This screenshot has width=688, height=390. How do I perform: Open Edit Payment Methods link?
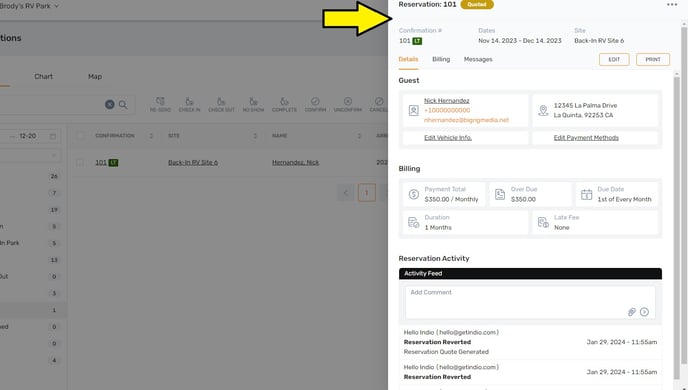point(586,138)
